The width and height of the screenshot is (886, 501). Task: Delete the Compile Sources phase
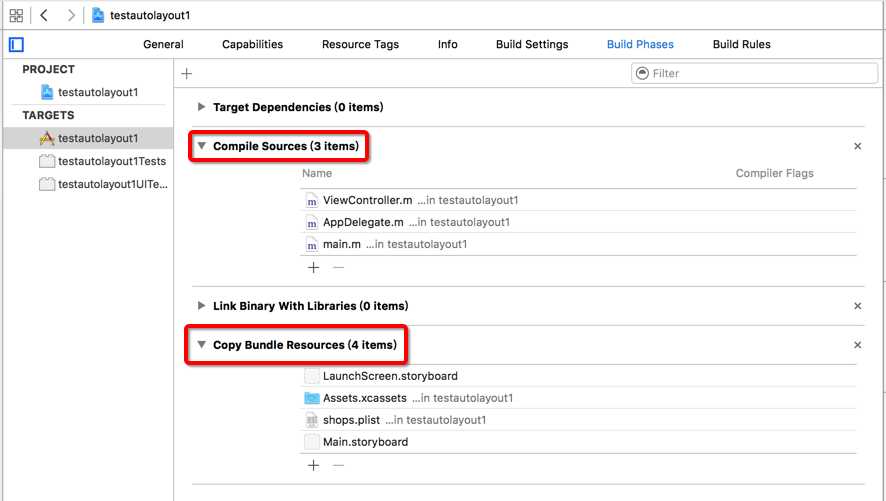[x=857, y=146]
